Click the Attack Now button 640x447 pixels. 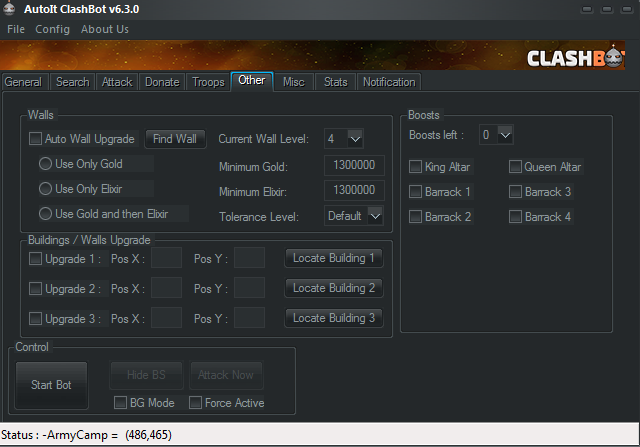tap(226, 375)
